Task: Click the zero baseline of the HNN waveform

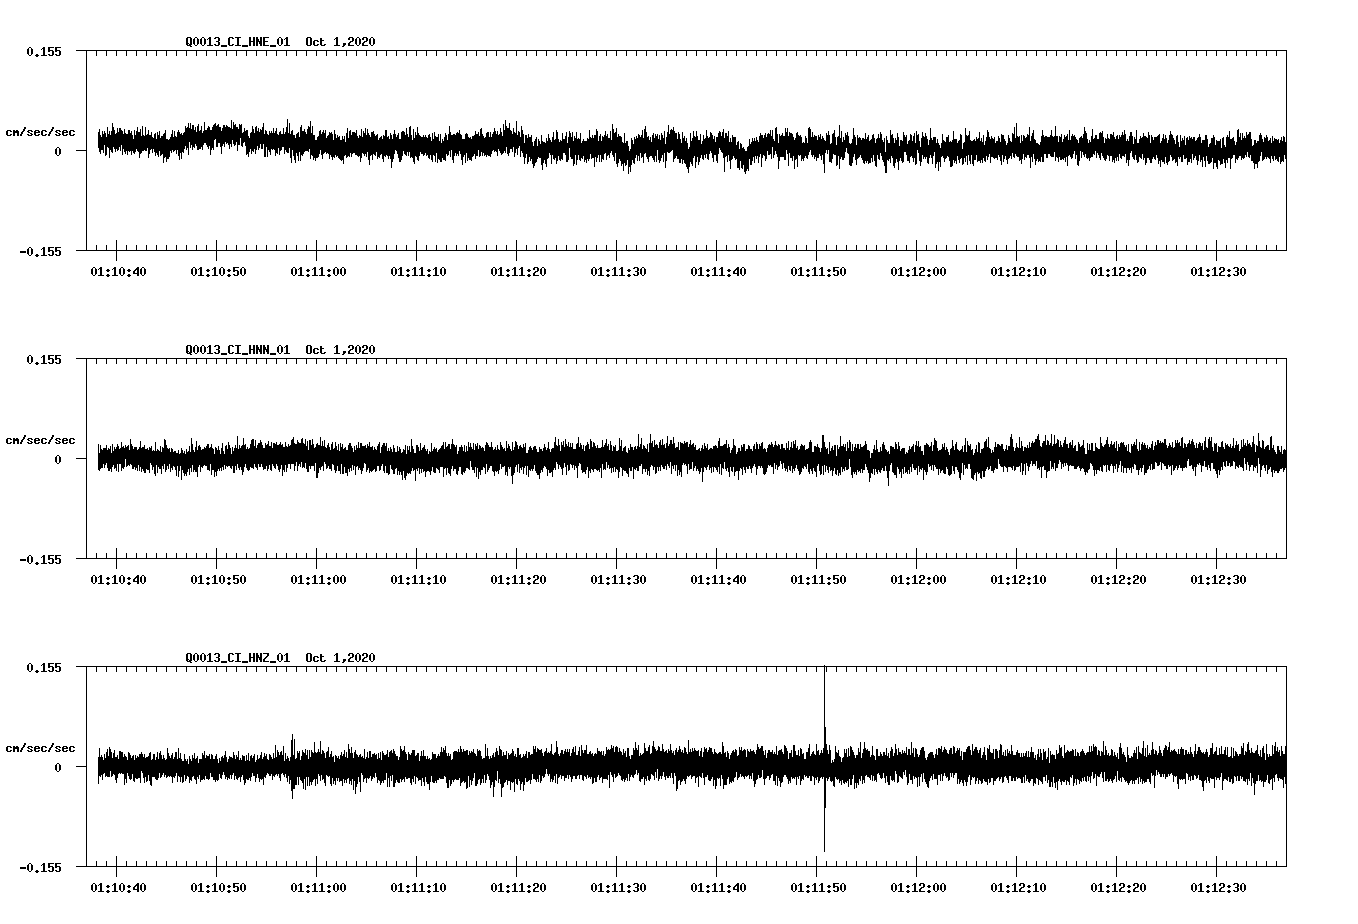Action: point(600,460)
